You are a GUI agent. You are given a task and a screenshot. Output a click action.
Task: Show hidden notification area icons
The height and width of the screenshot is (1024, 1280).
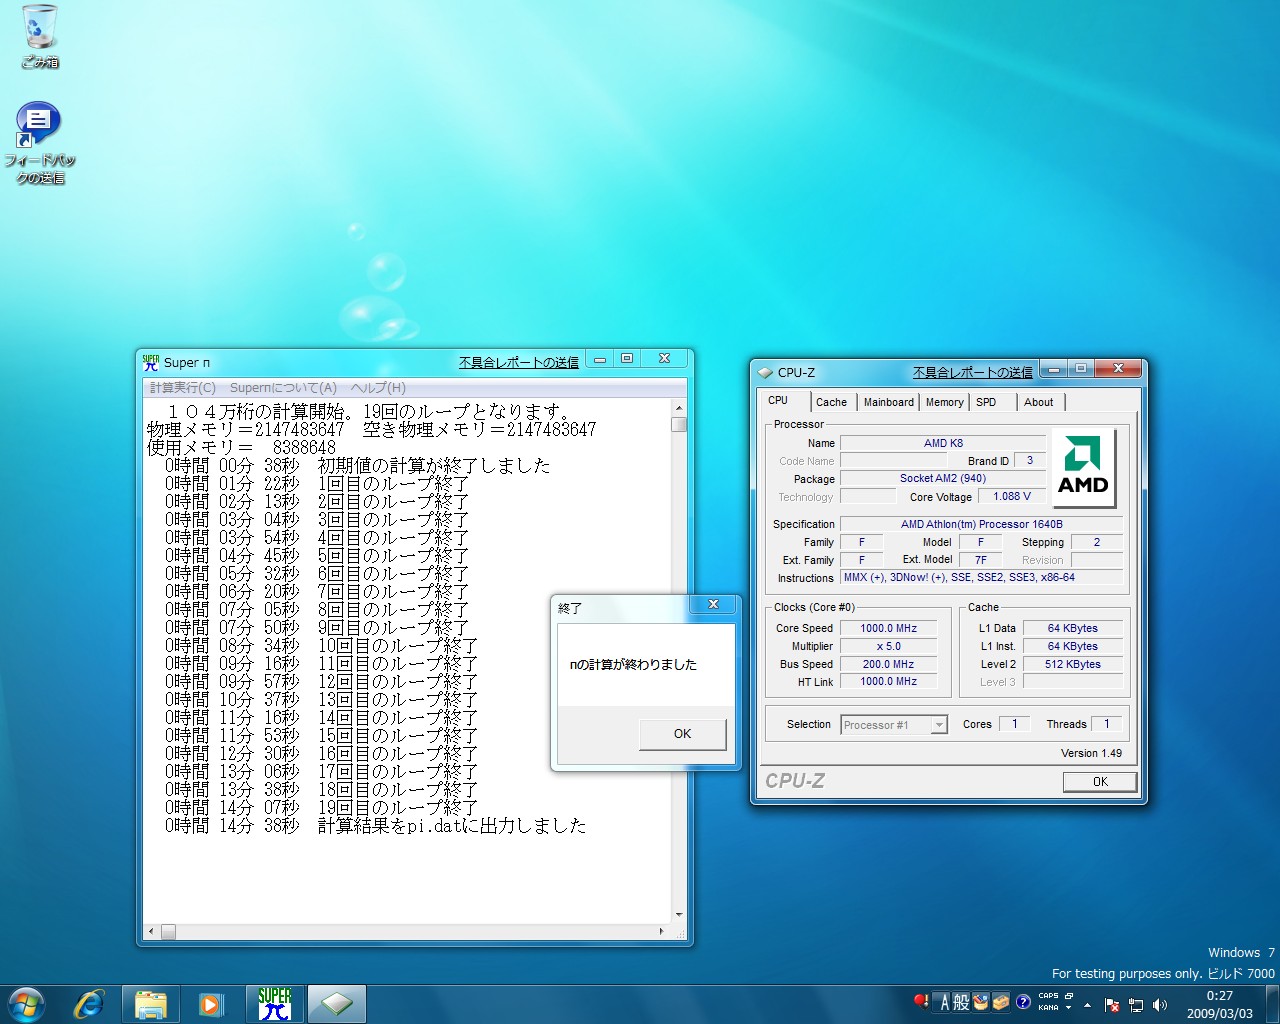click(1088, 1005)
